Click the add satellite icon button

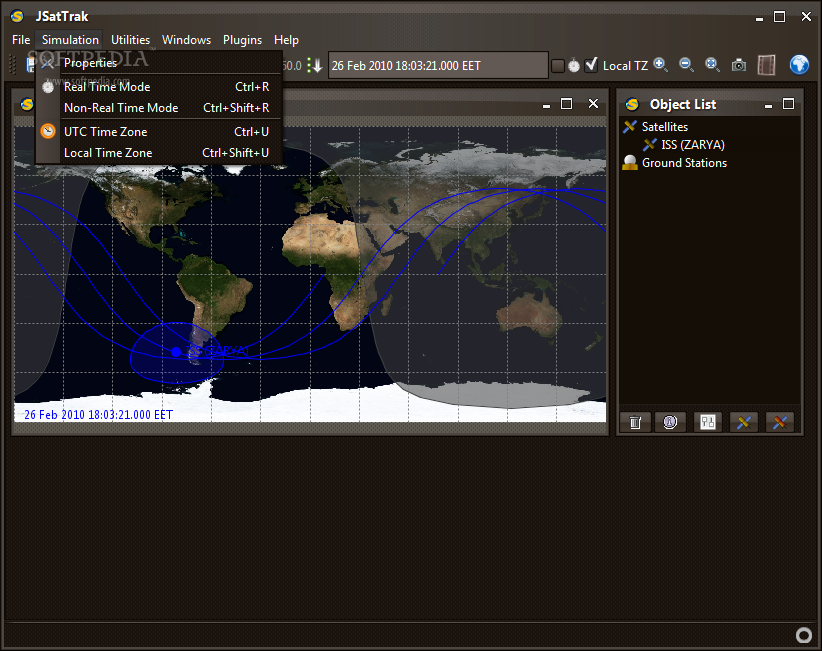click(744, 422)
